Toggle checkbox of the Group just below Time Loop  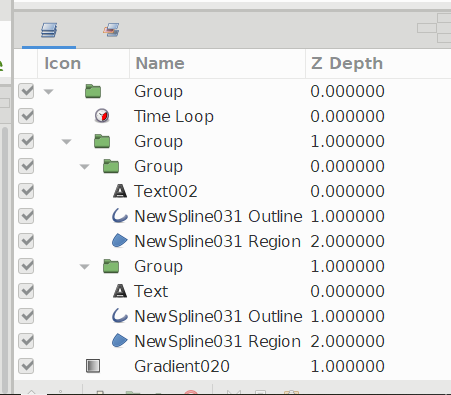[x=26, y=141]
